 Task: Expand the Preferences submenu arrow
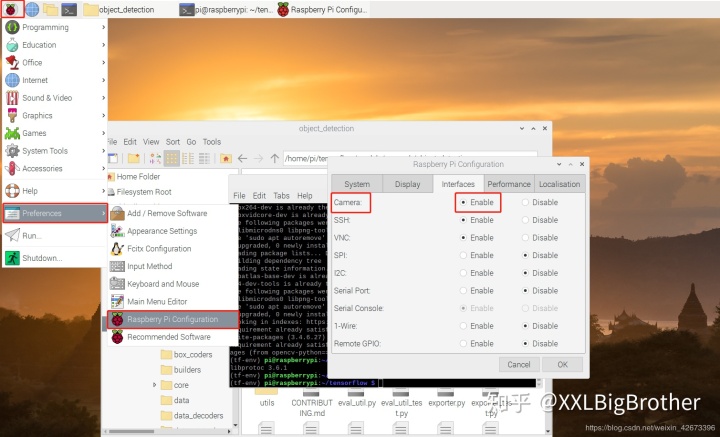pyautogui.click(x=104, y=213)
